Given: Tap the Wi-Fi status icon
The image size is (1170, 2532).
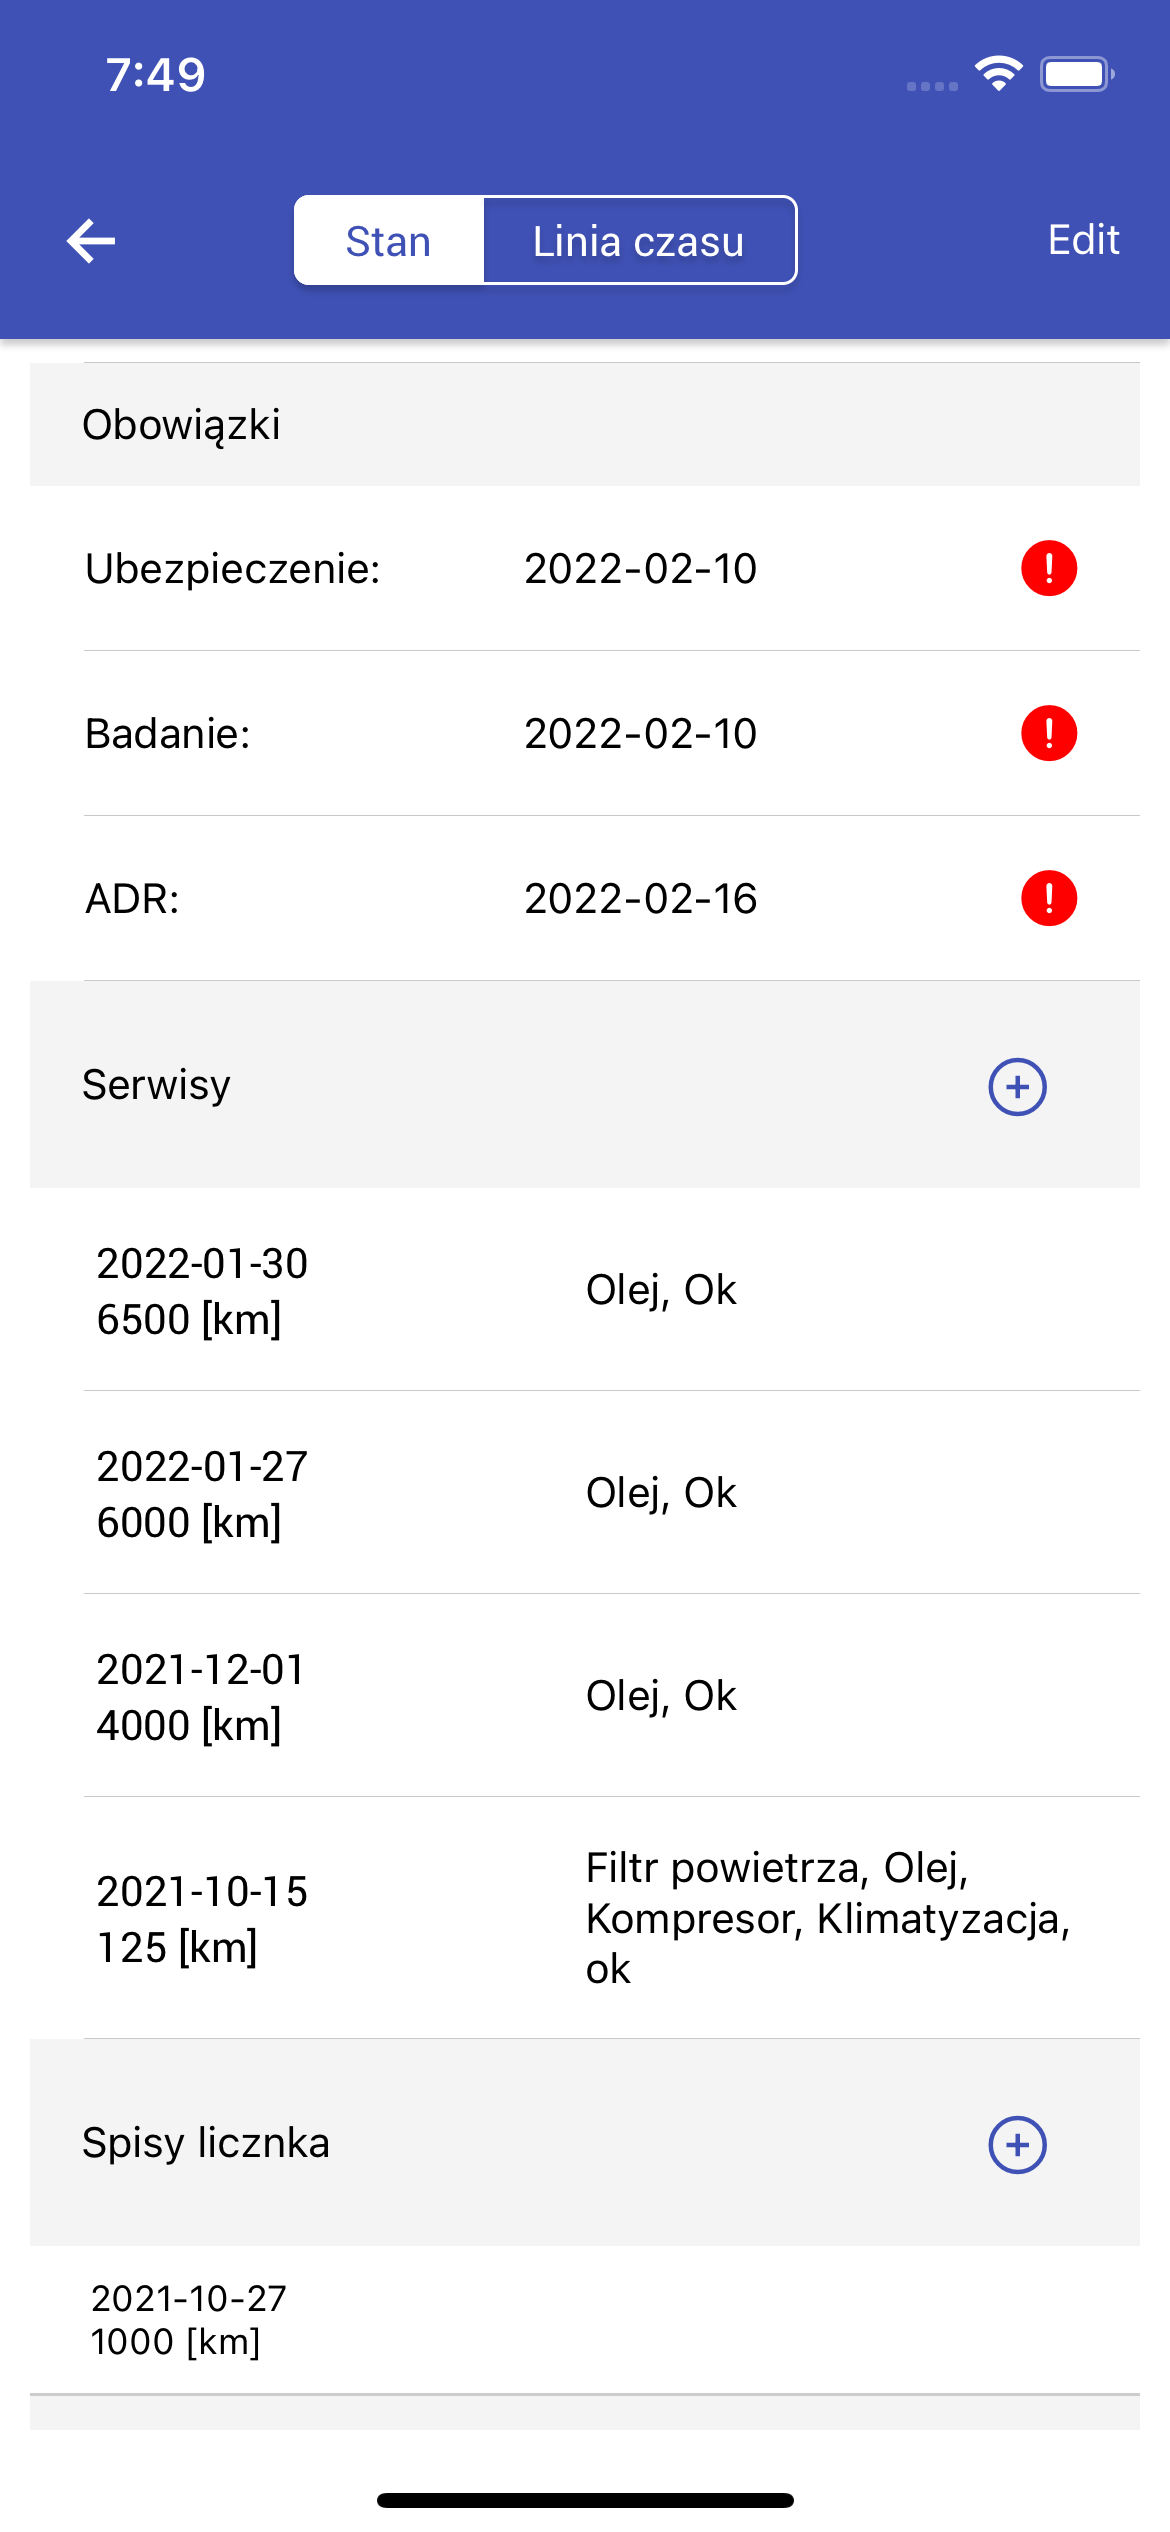Looking at the screenshot, I should point(998,74).
